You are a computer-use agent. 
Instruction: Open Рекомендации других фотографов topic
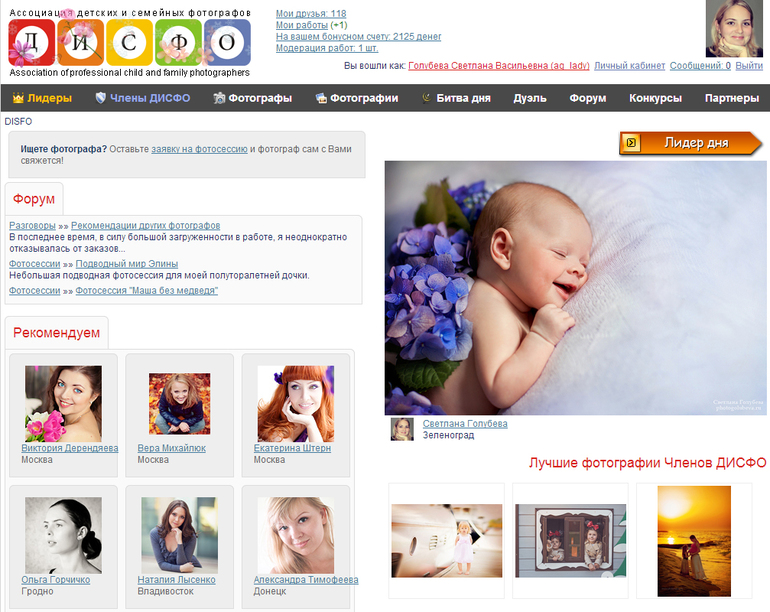(x=145, y=225)
